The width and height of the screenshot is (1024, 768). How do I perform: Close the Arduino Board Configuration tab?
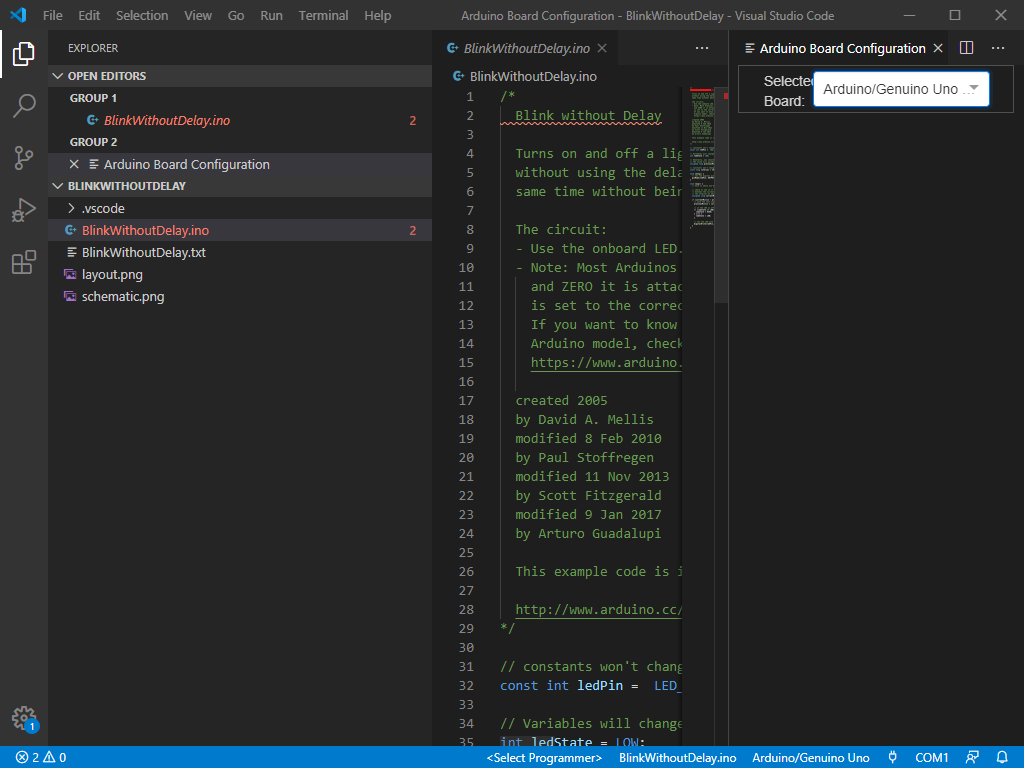coord(938,48)
